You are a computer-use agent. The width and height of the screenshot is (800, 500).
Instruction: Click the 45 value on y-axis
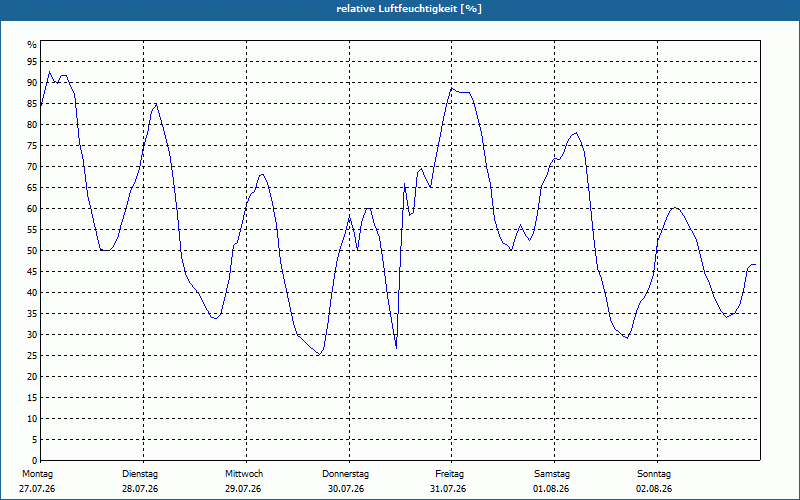(x=32, y=271)
